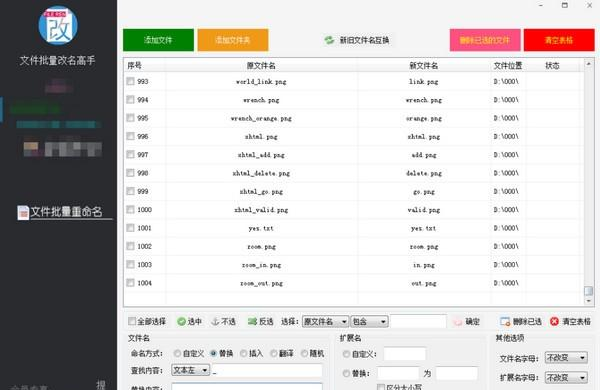Select the 翻译 naming mode radio button
Viewport: 600px width, 390px height.
click(274, 353)
